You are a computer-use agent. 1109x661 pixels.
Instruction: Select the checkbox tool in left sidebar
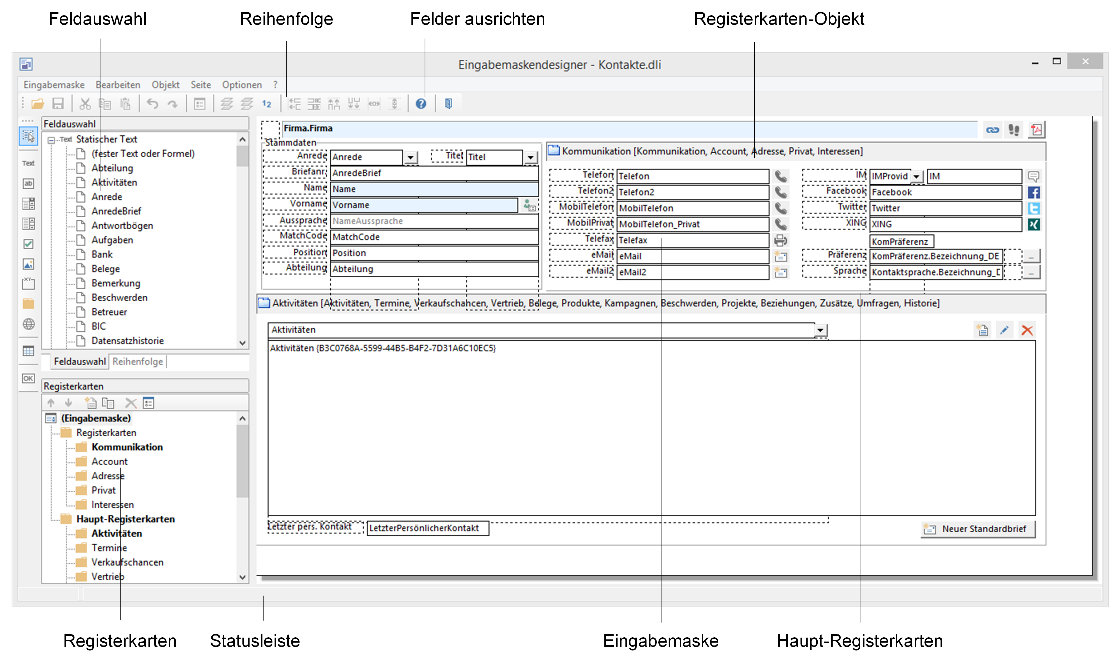[28, 244]
